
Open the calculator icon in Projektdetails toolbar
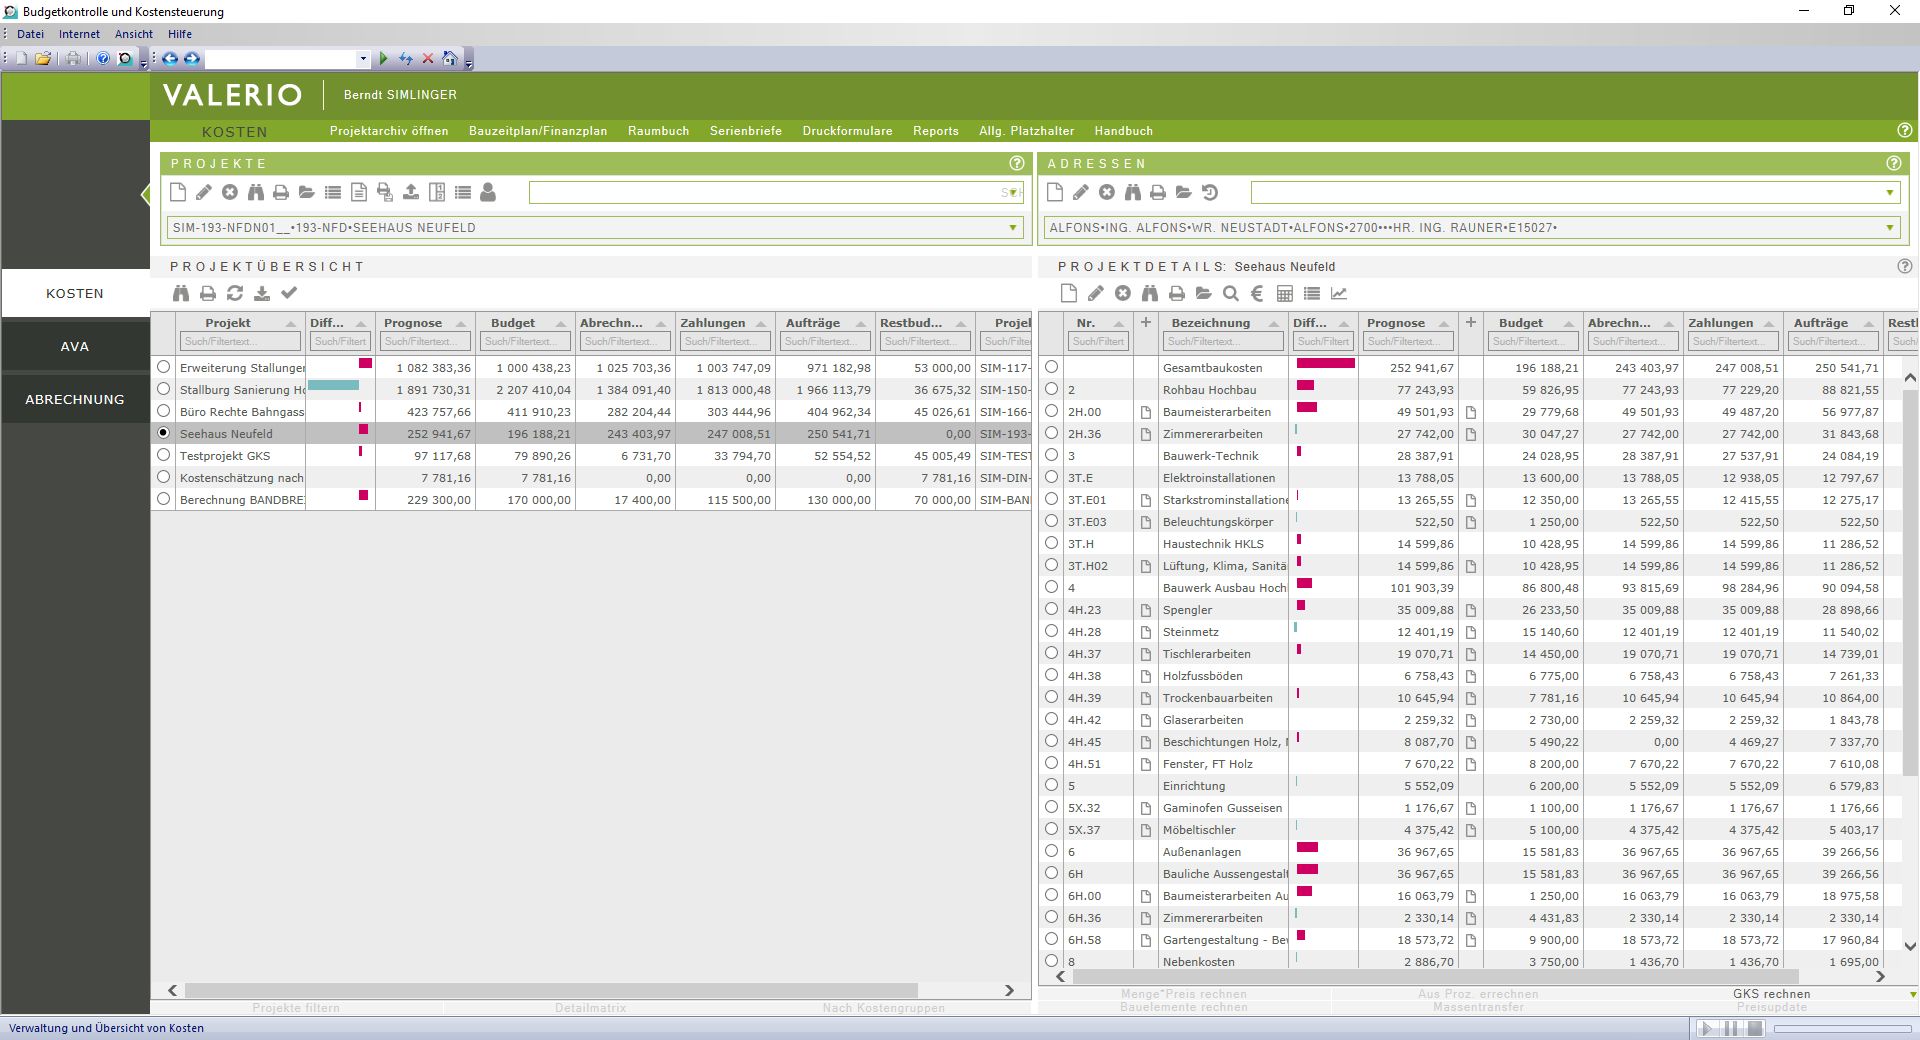click(x=1285, y=293)
